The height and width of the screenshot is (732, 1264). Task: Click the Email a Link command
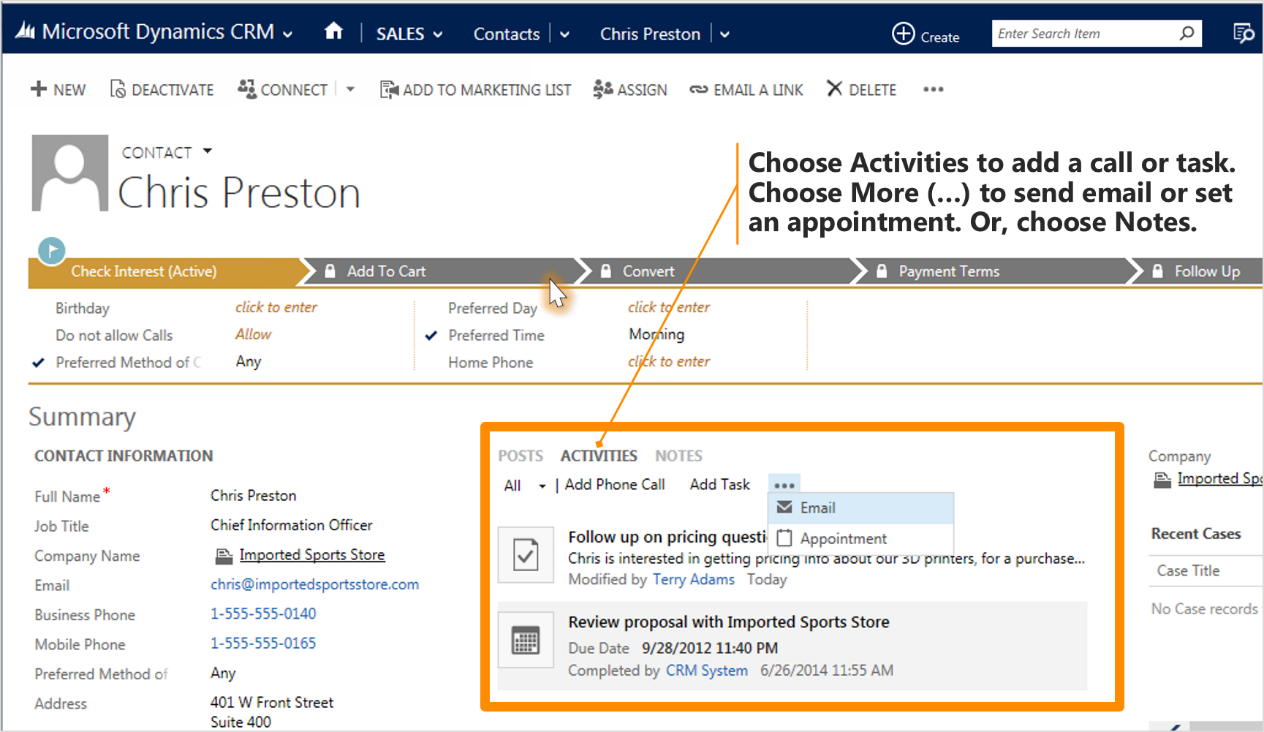click(x=747, y=90)
